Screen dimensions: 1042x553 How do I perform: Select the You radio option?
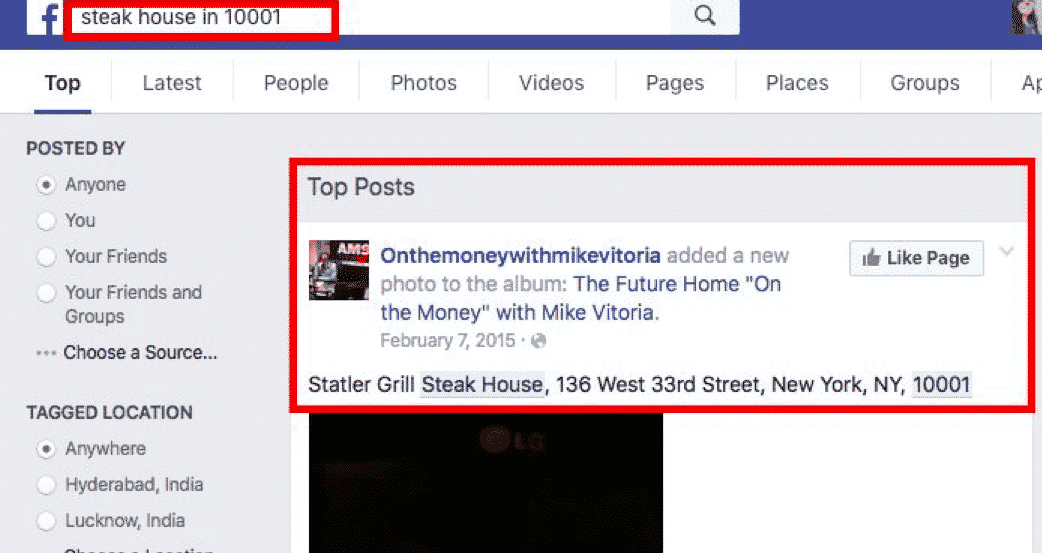(x=46, y=221)
